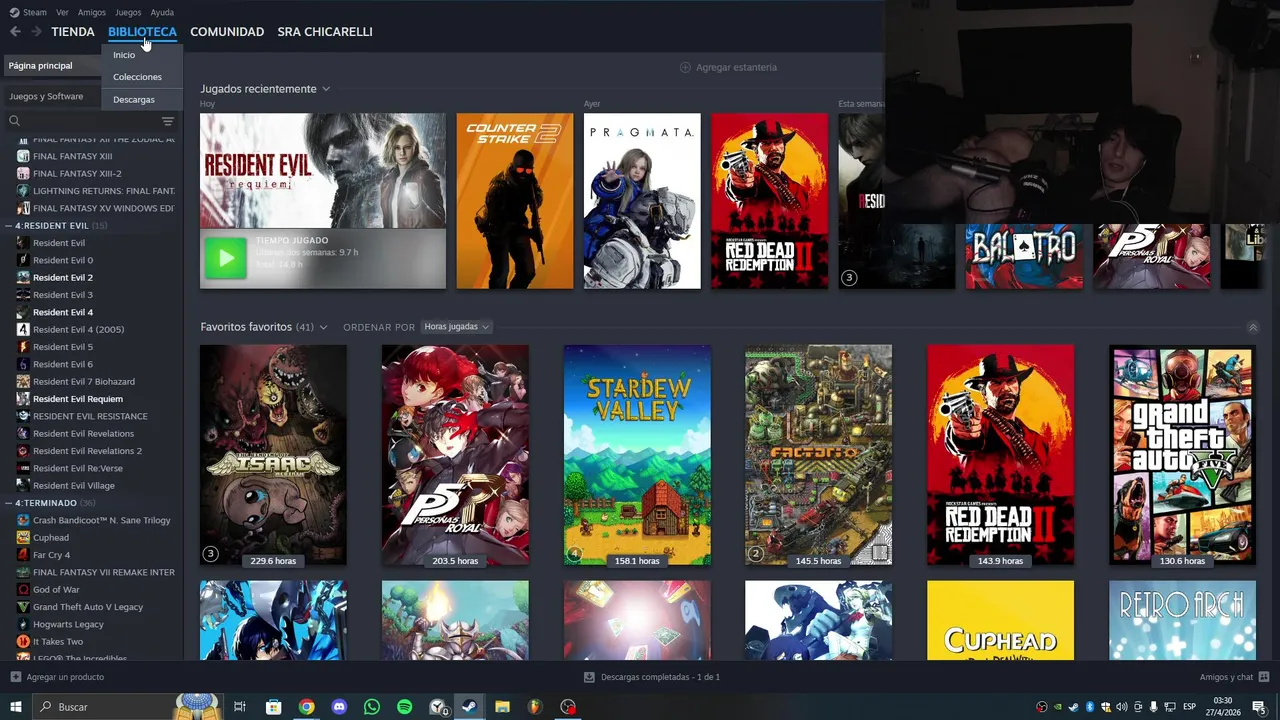This screenshot has height=720, width=1280.
Task: Click Amigos y chat
Action: coord(1226,677)
